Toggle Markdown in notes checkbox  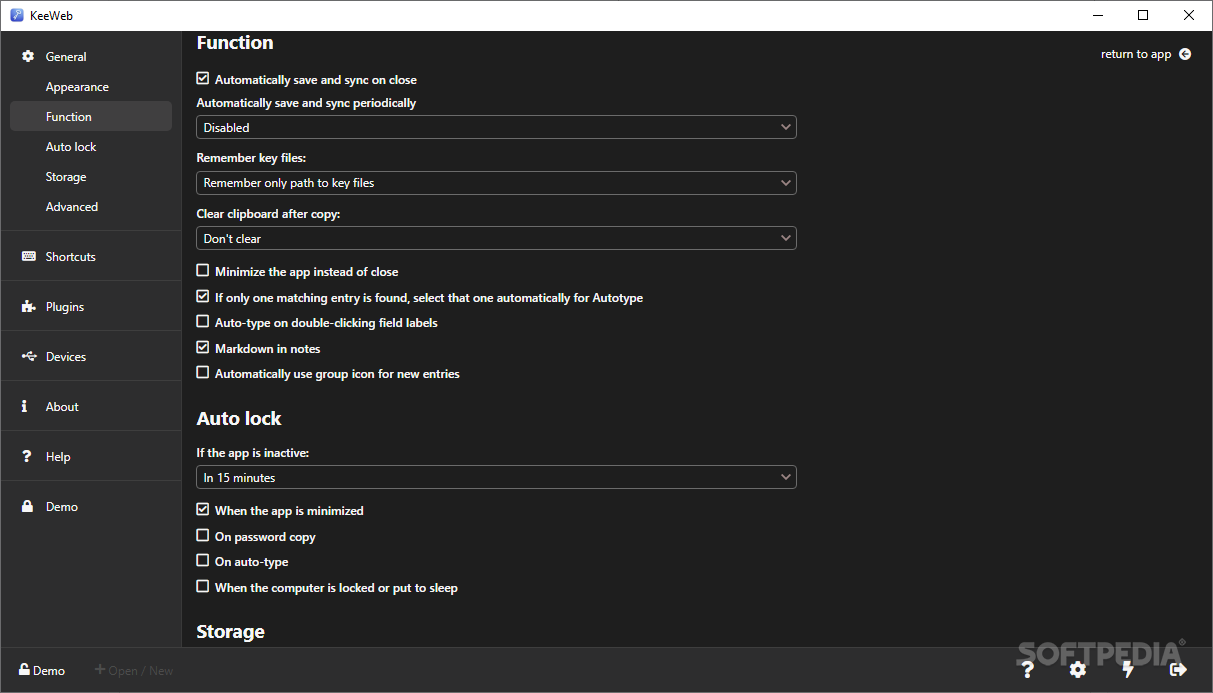[x=203, y=347]
